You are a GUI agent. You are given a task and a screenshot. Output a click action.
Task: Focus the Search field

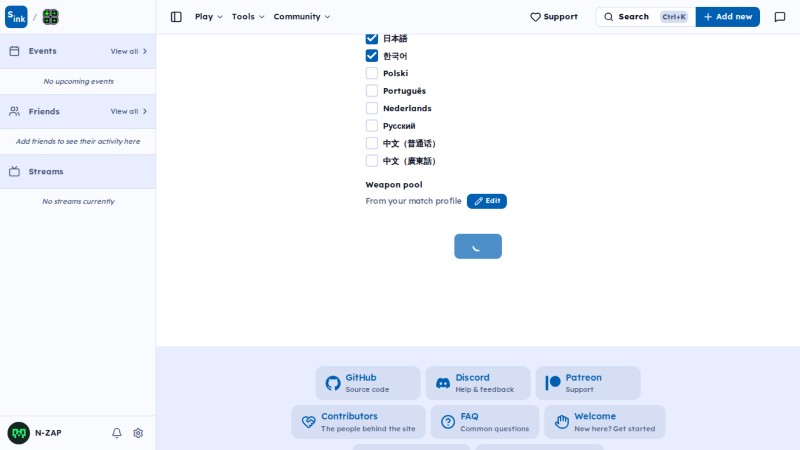pos(645,17)
